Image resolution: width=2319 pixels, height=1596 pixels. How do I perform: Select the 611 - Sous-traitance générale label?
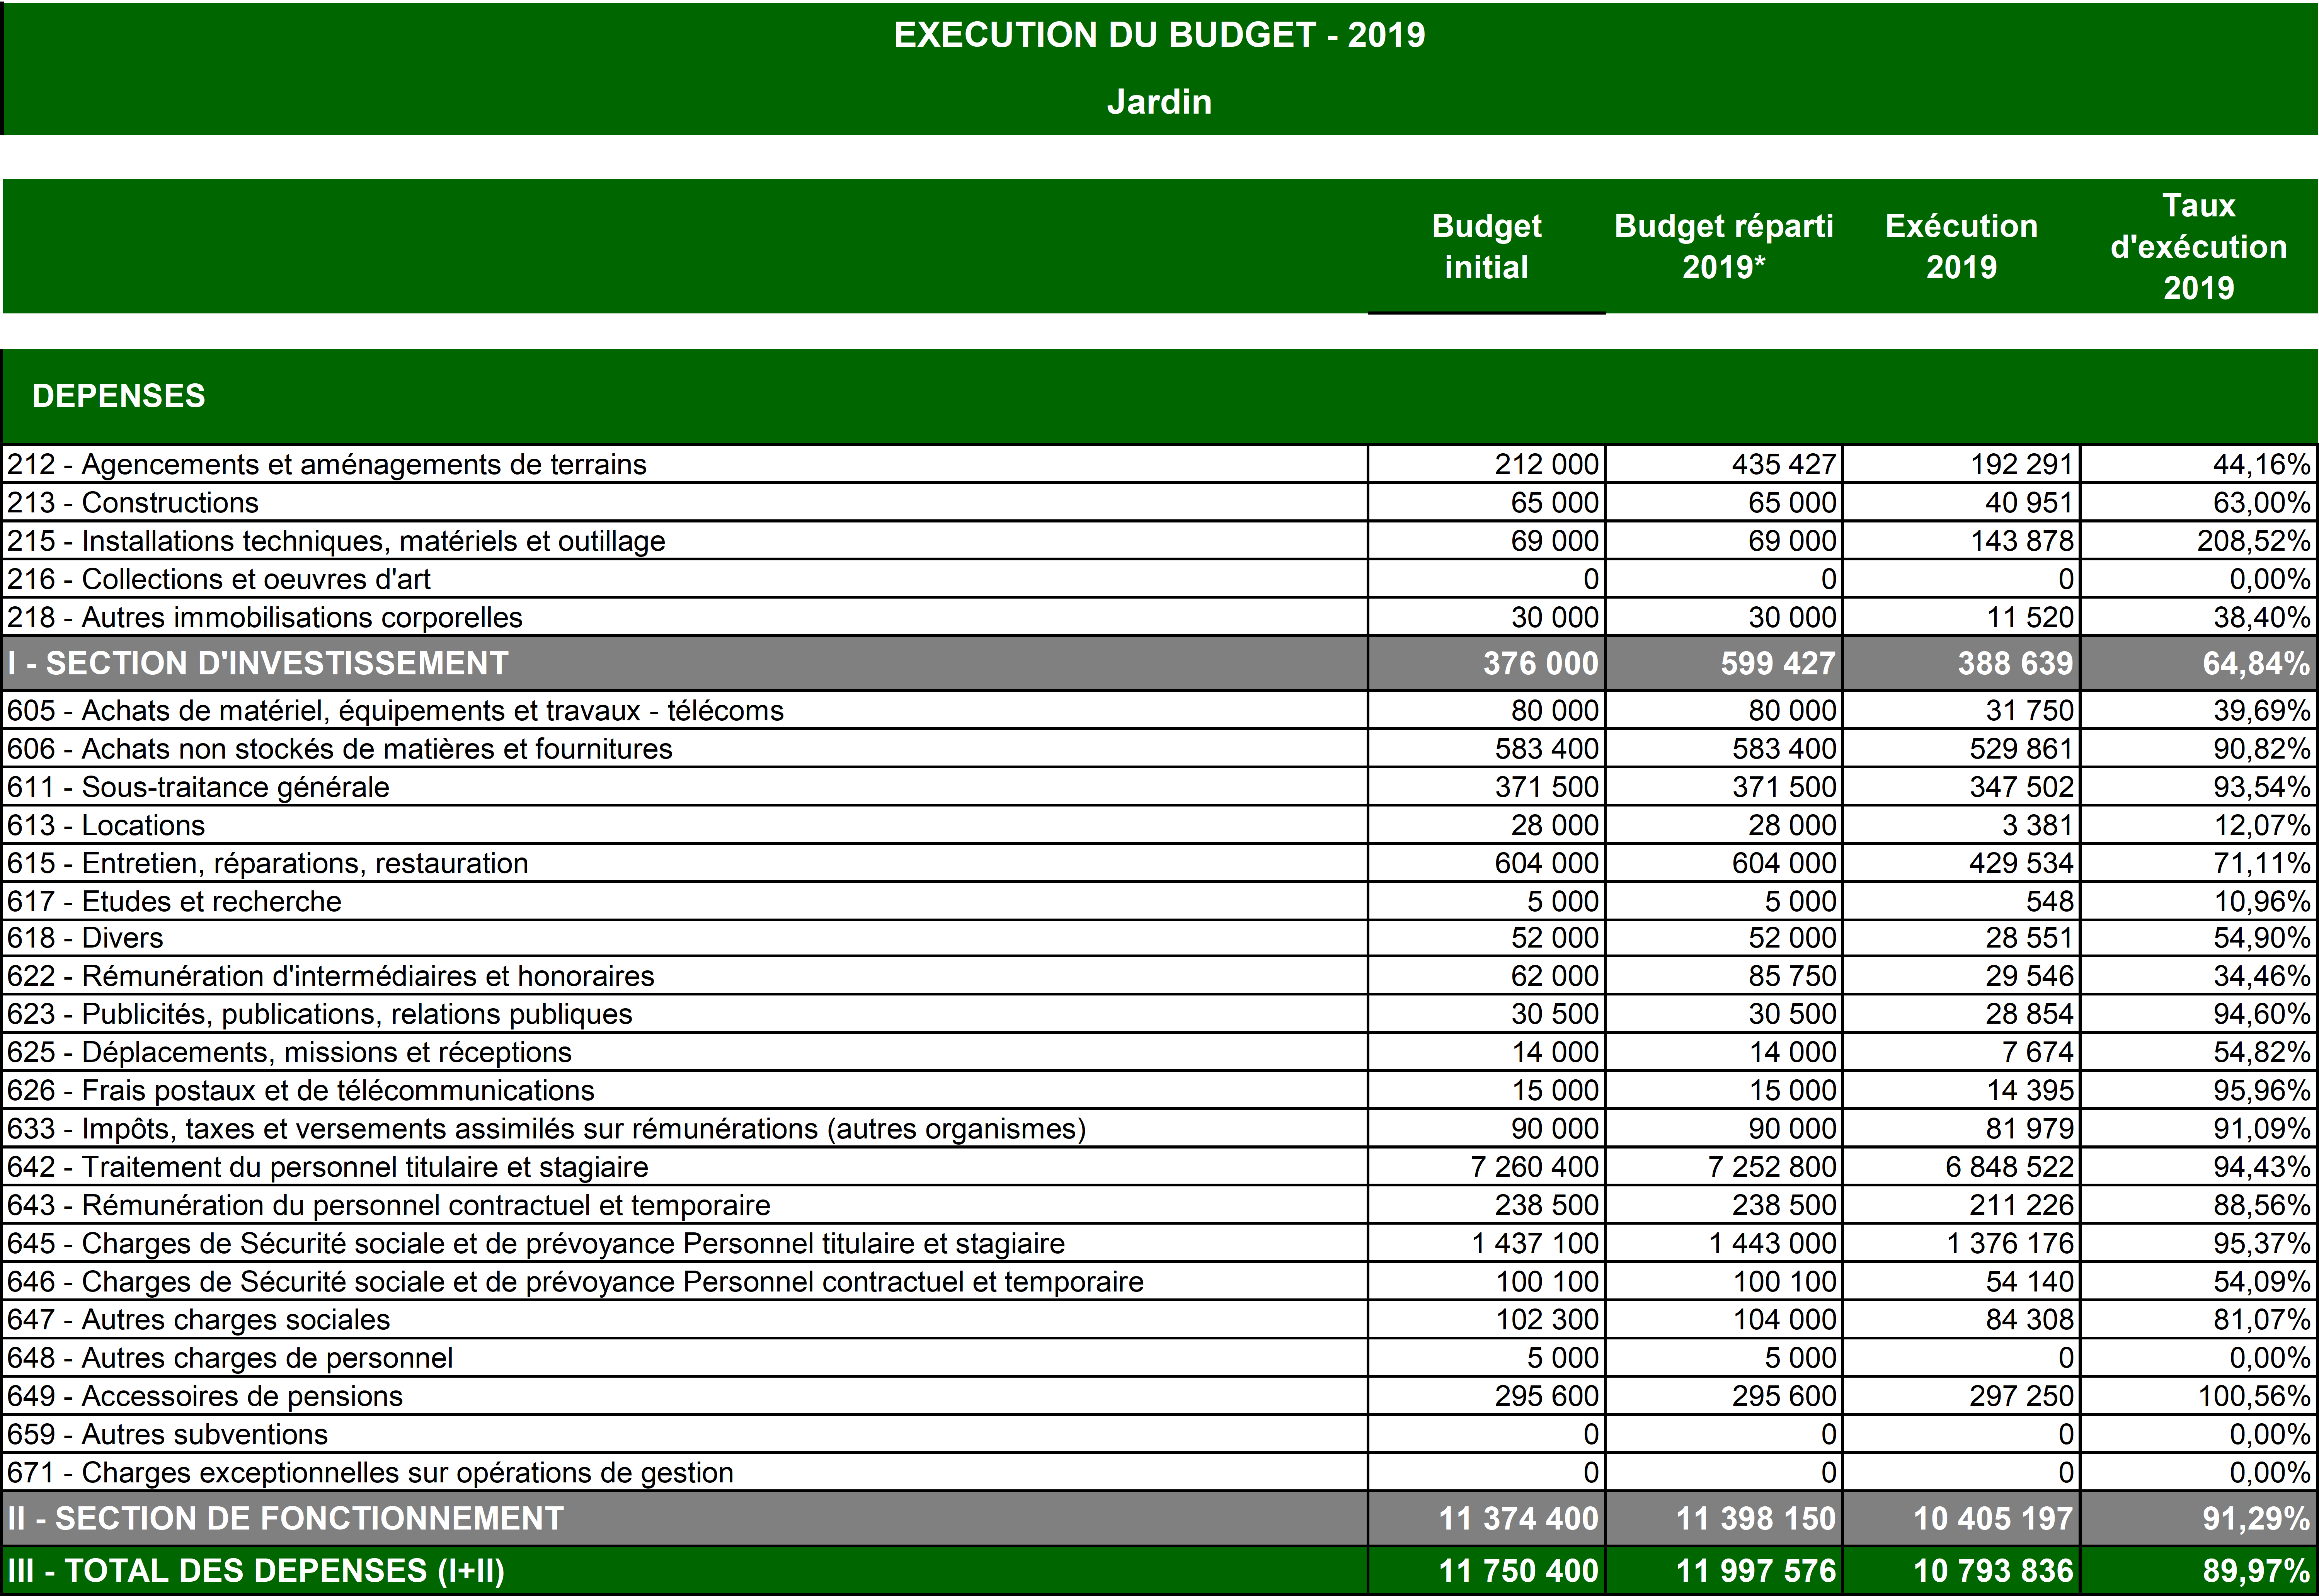pos(198,787)
